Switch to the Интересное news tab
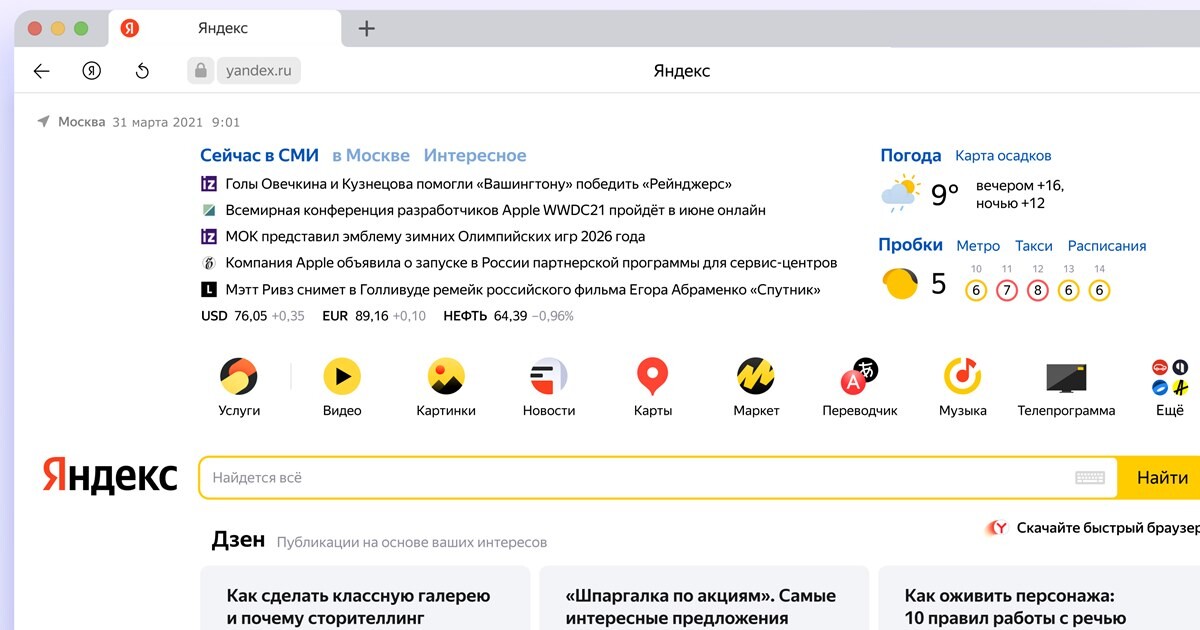Viewport: 1200px width, 630px height. click(475, 155)
